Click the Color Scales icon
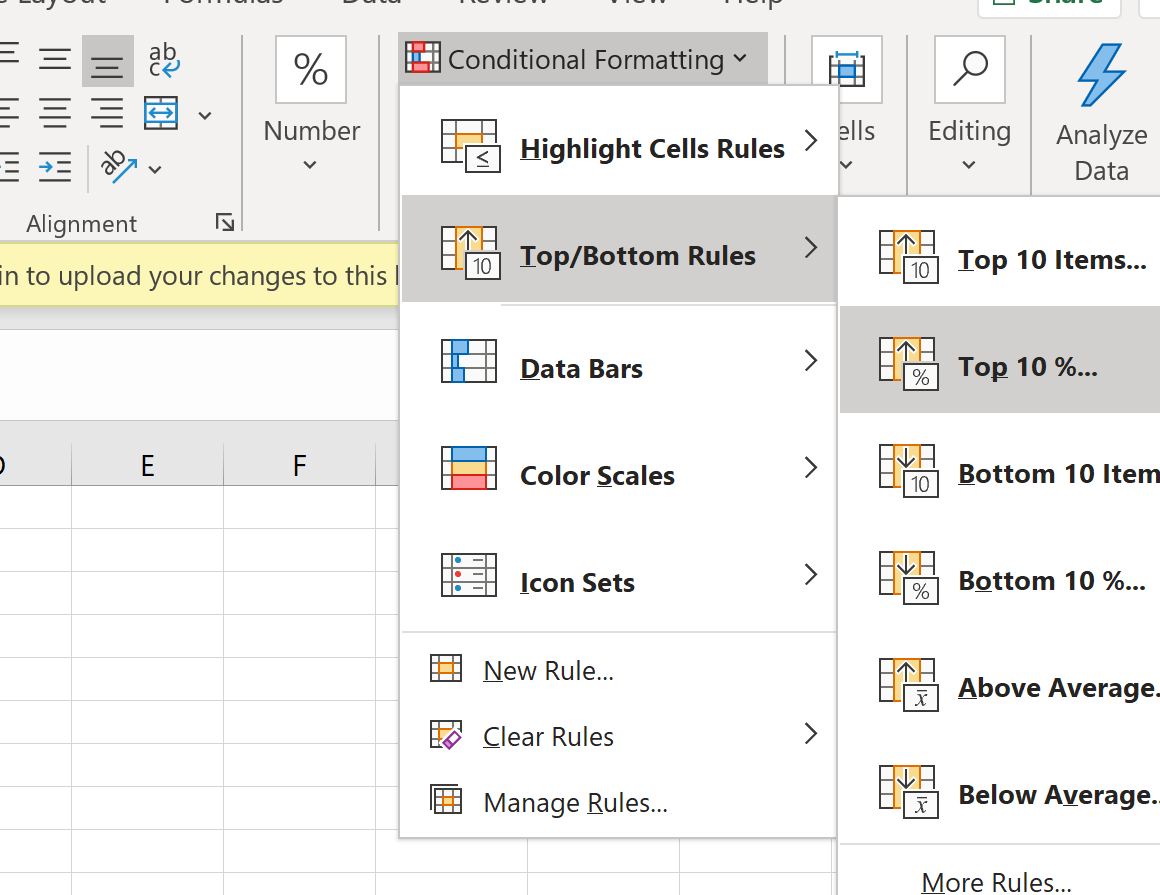The width and height of the screenshot is (1160, 895). coord(469,468)
